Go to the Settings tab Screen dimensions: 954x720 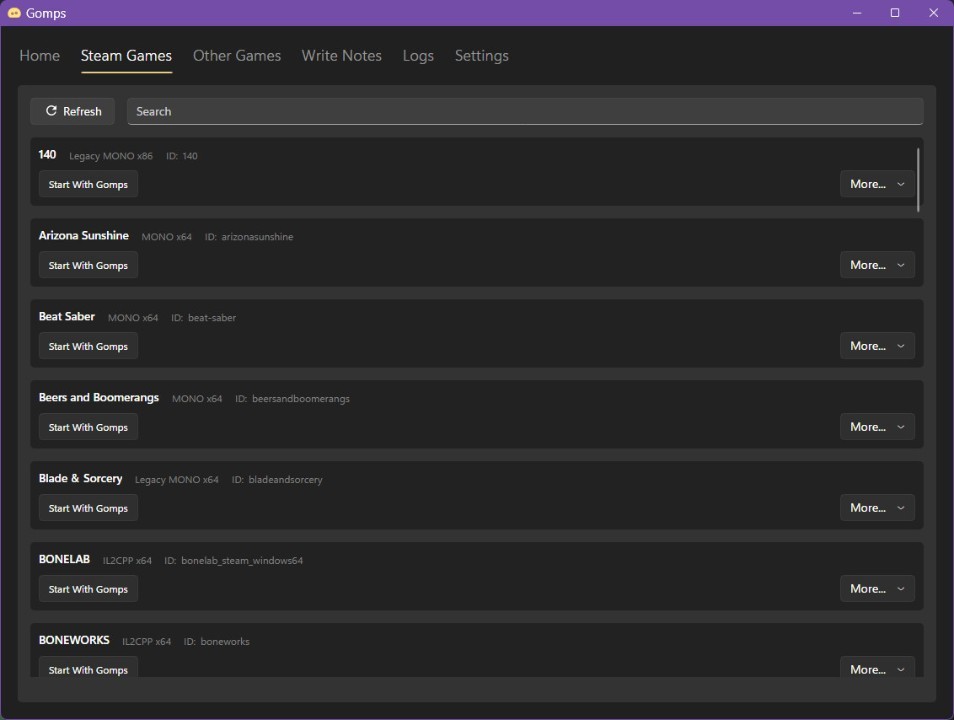click(x=481, y=56)
